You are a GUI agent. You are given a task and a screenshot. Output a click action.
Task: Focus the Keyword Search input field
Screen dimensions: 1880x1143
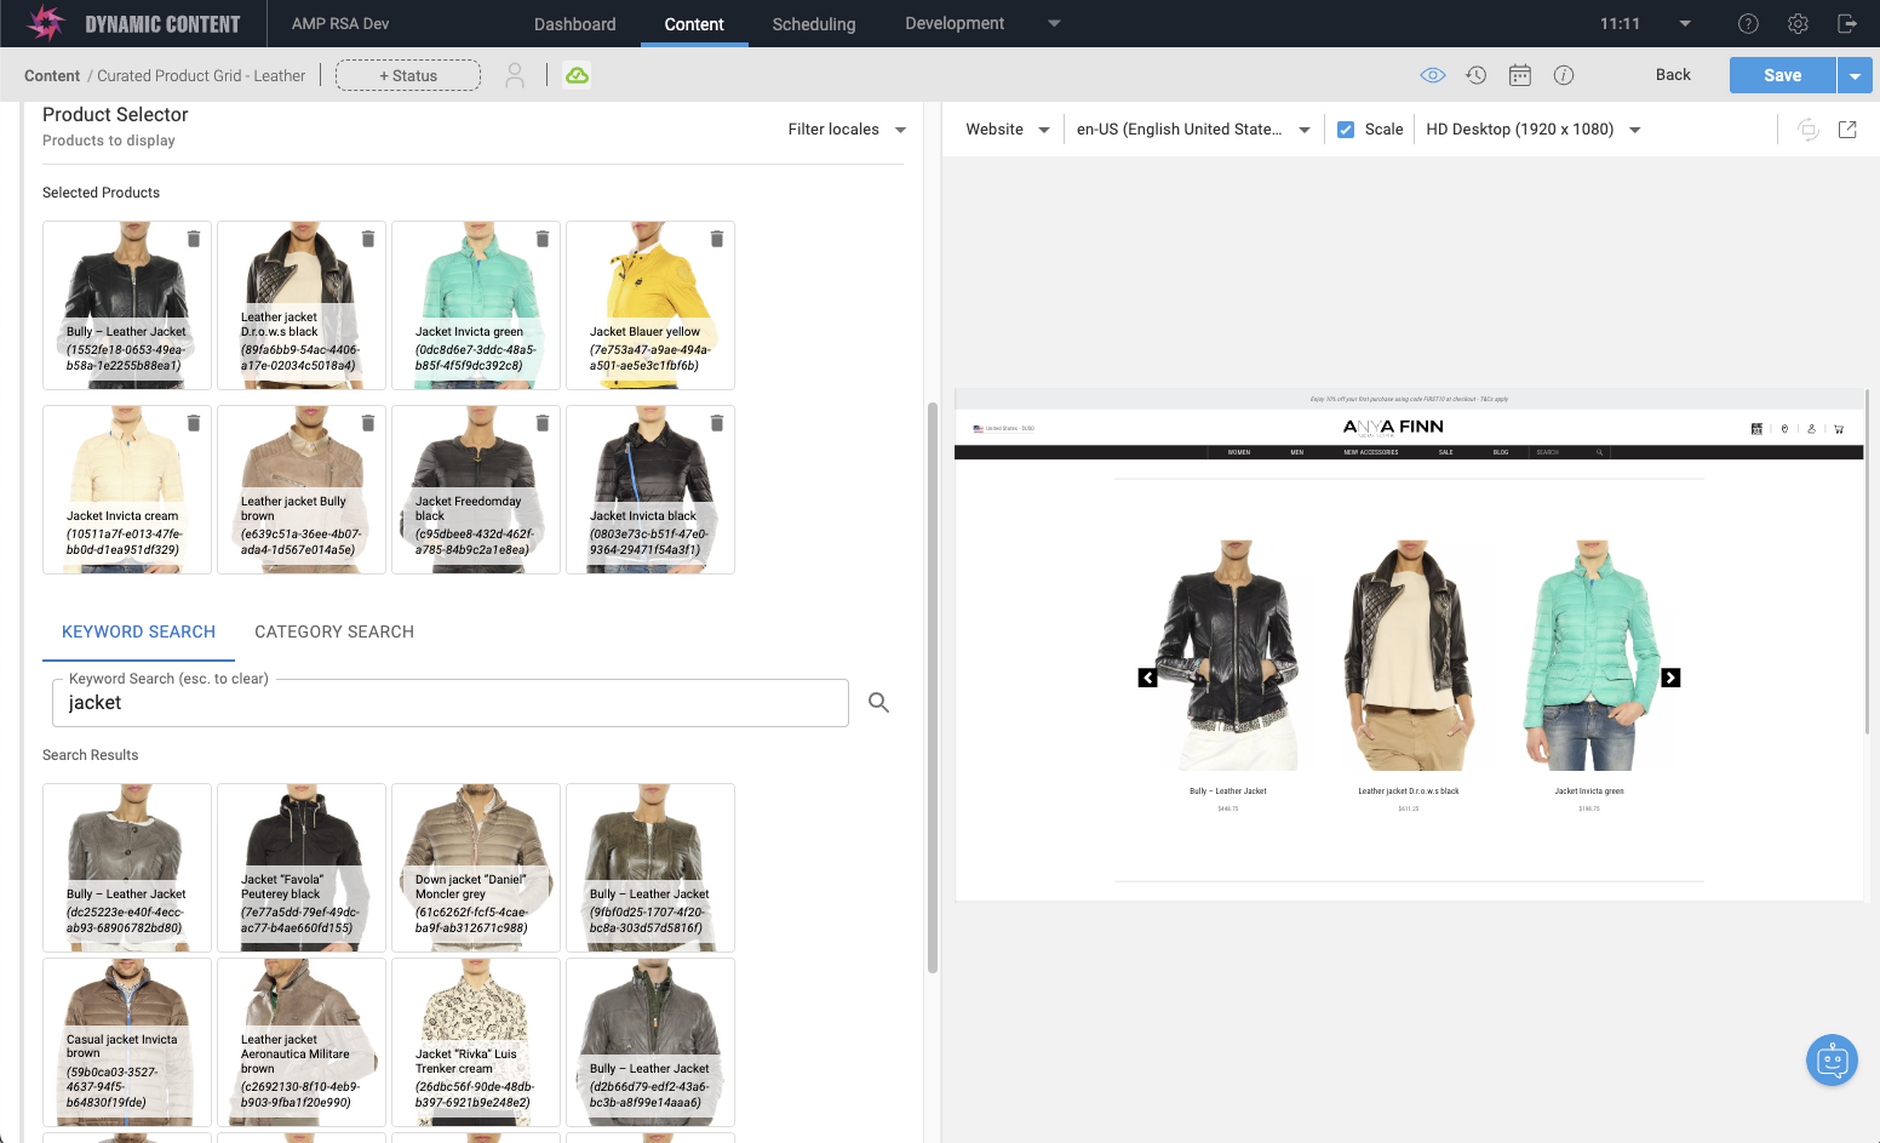(x=450, y=703)
